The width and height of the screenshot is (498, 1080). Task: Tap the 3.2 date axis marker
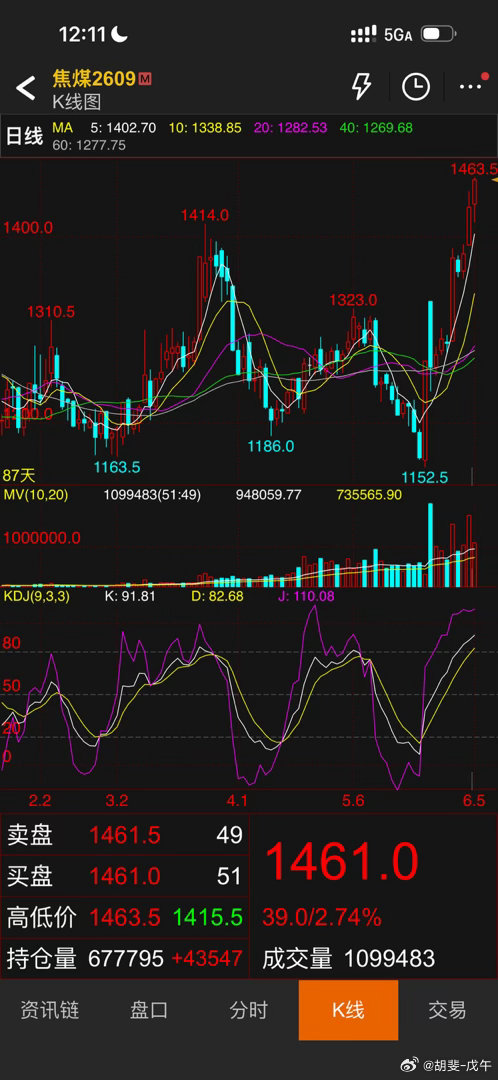tap(117, 800)
